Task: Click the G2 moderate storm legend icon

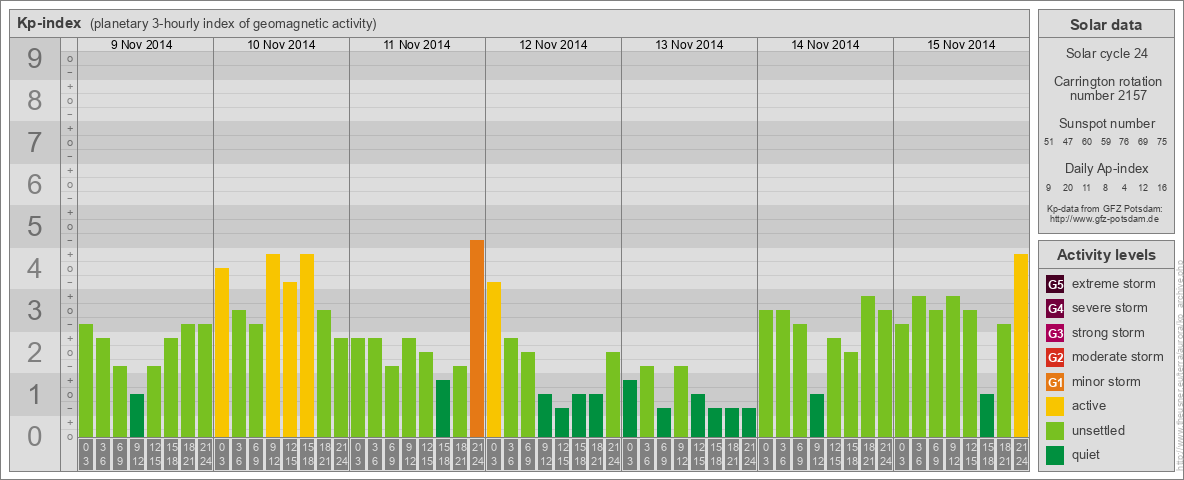Action: click(1055, 358)
